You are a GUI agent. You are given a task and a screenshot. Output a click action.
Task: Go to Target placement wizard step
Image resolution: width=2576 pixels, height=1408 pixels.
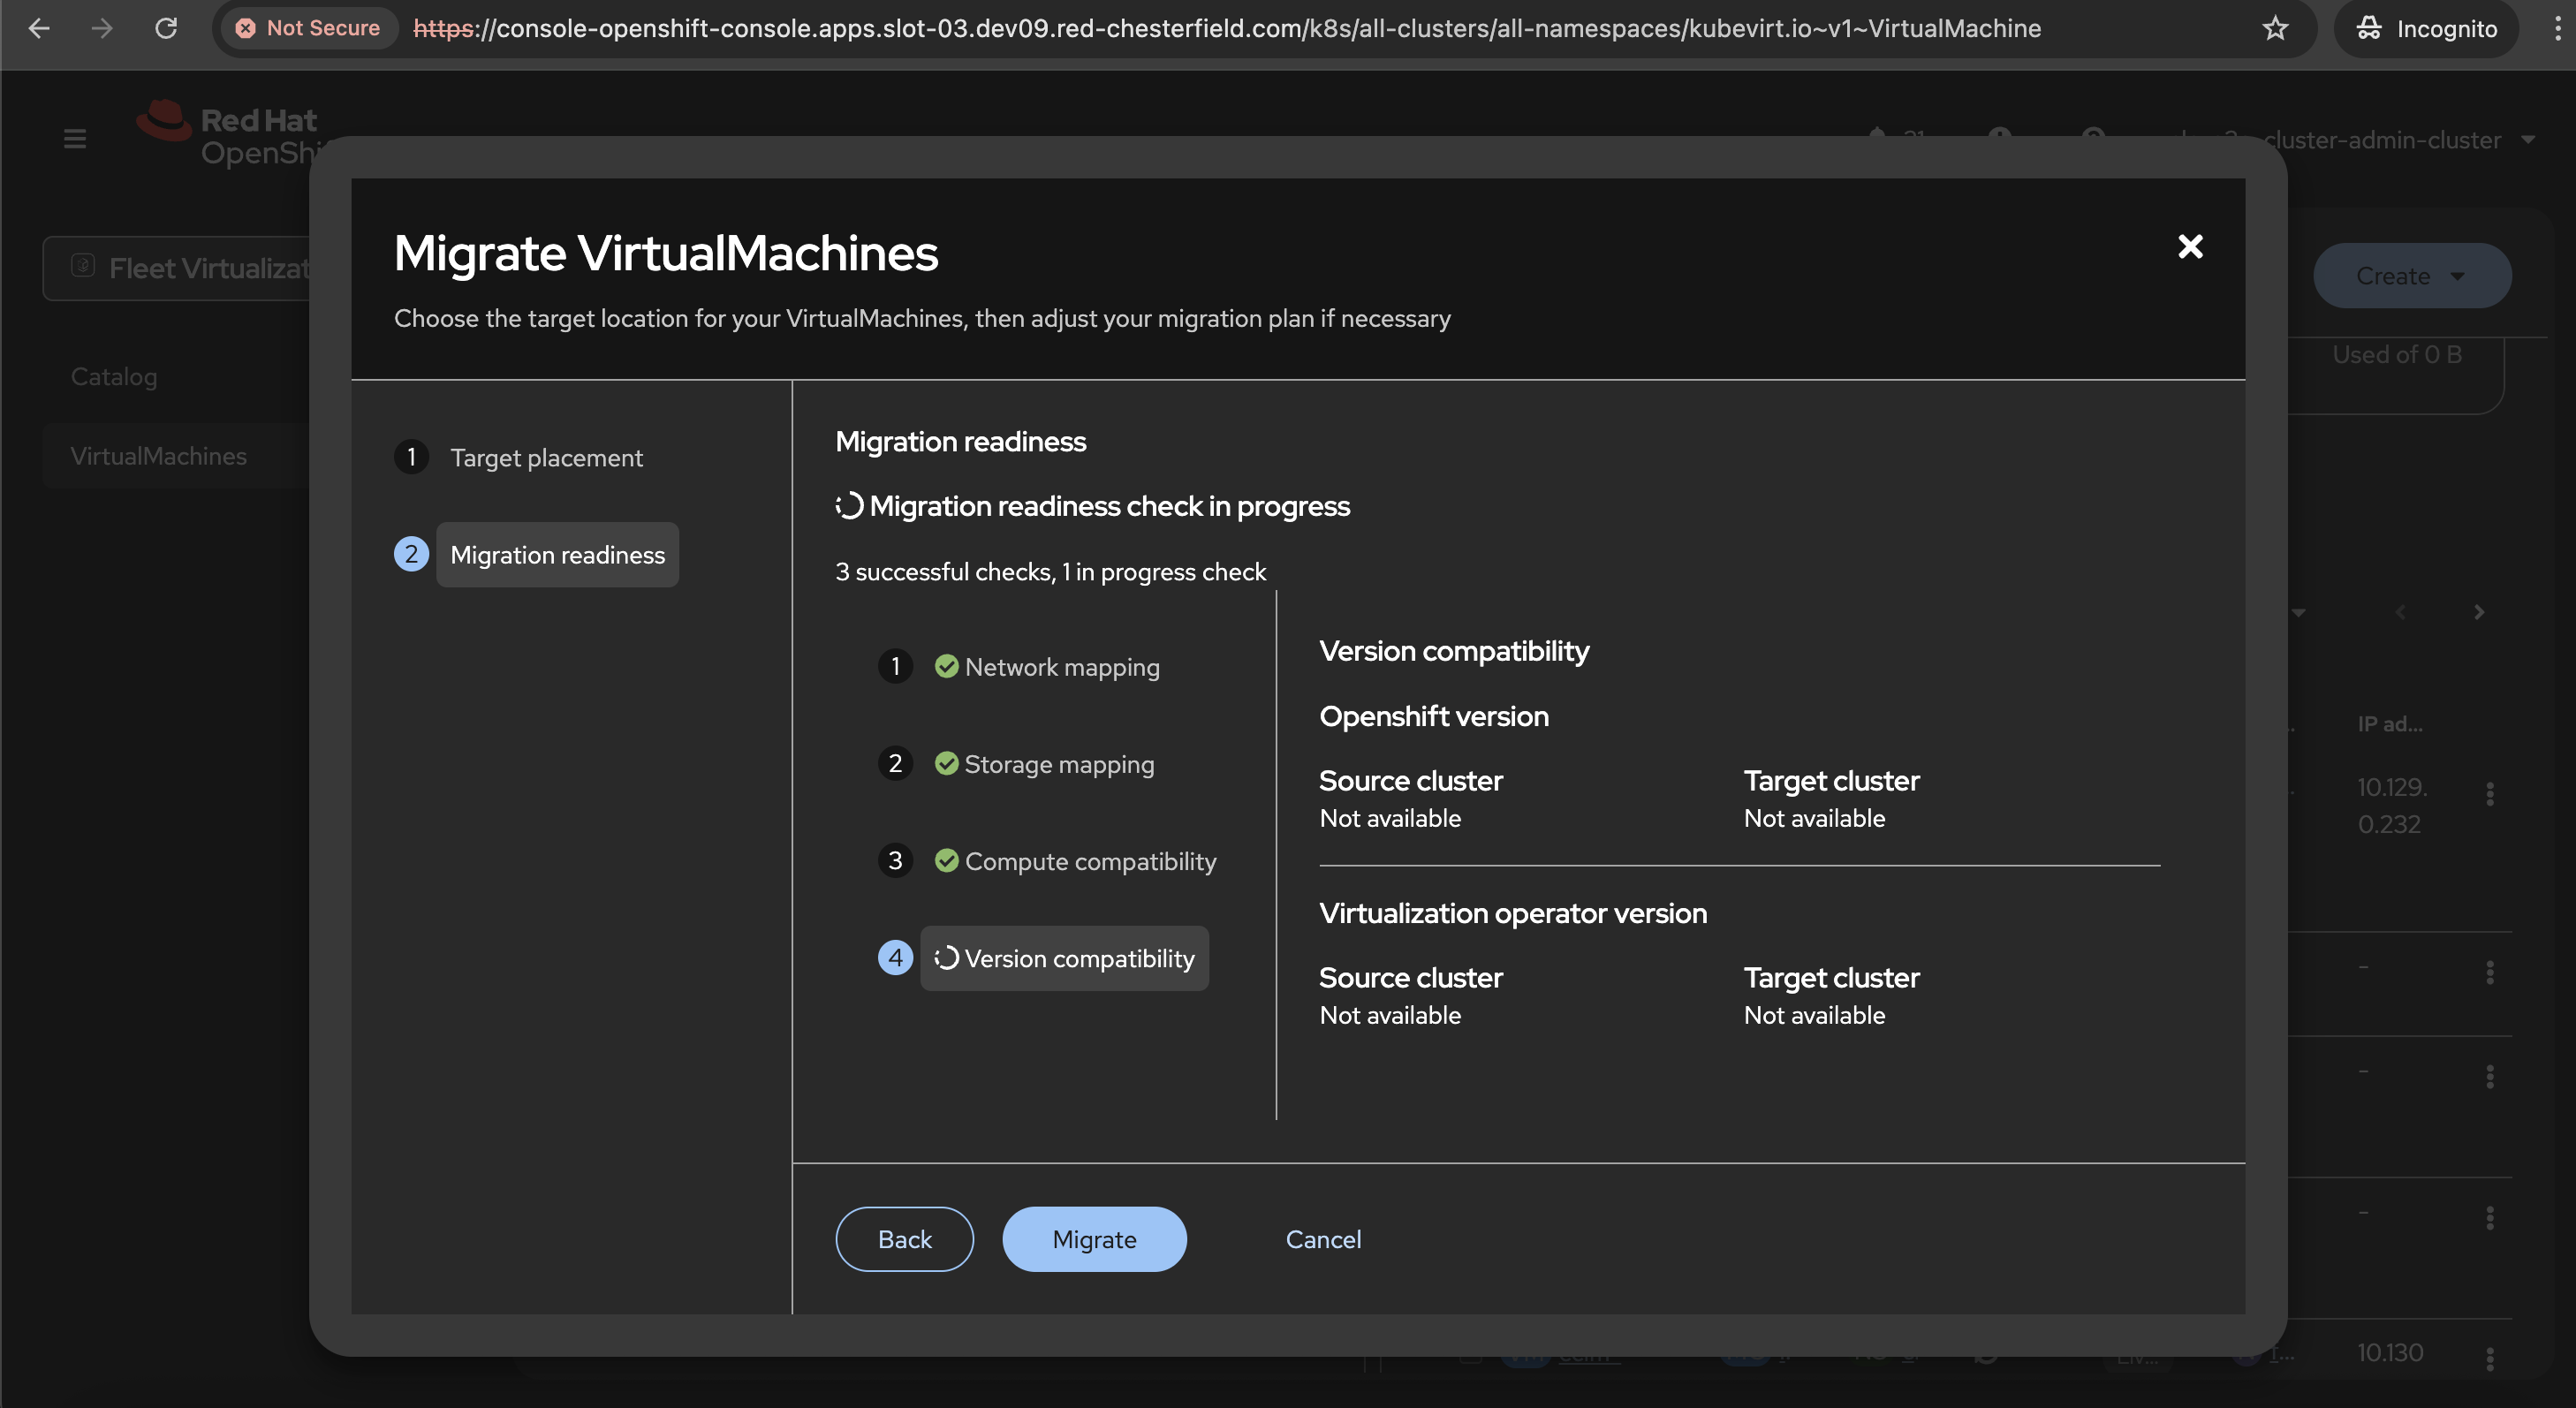click(546, 458)
